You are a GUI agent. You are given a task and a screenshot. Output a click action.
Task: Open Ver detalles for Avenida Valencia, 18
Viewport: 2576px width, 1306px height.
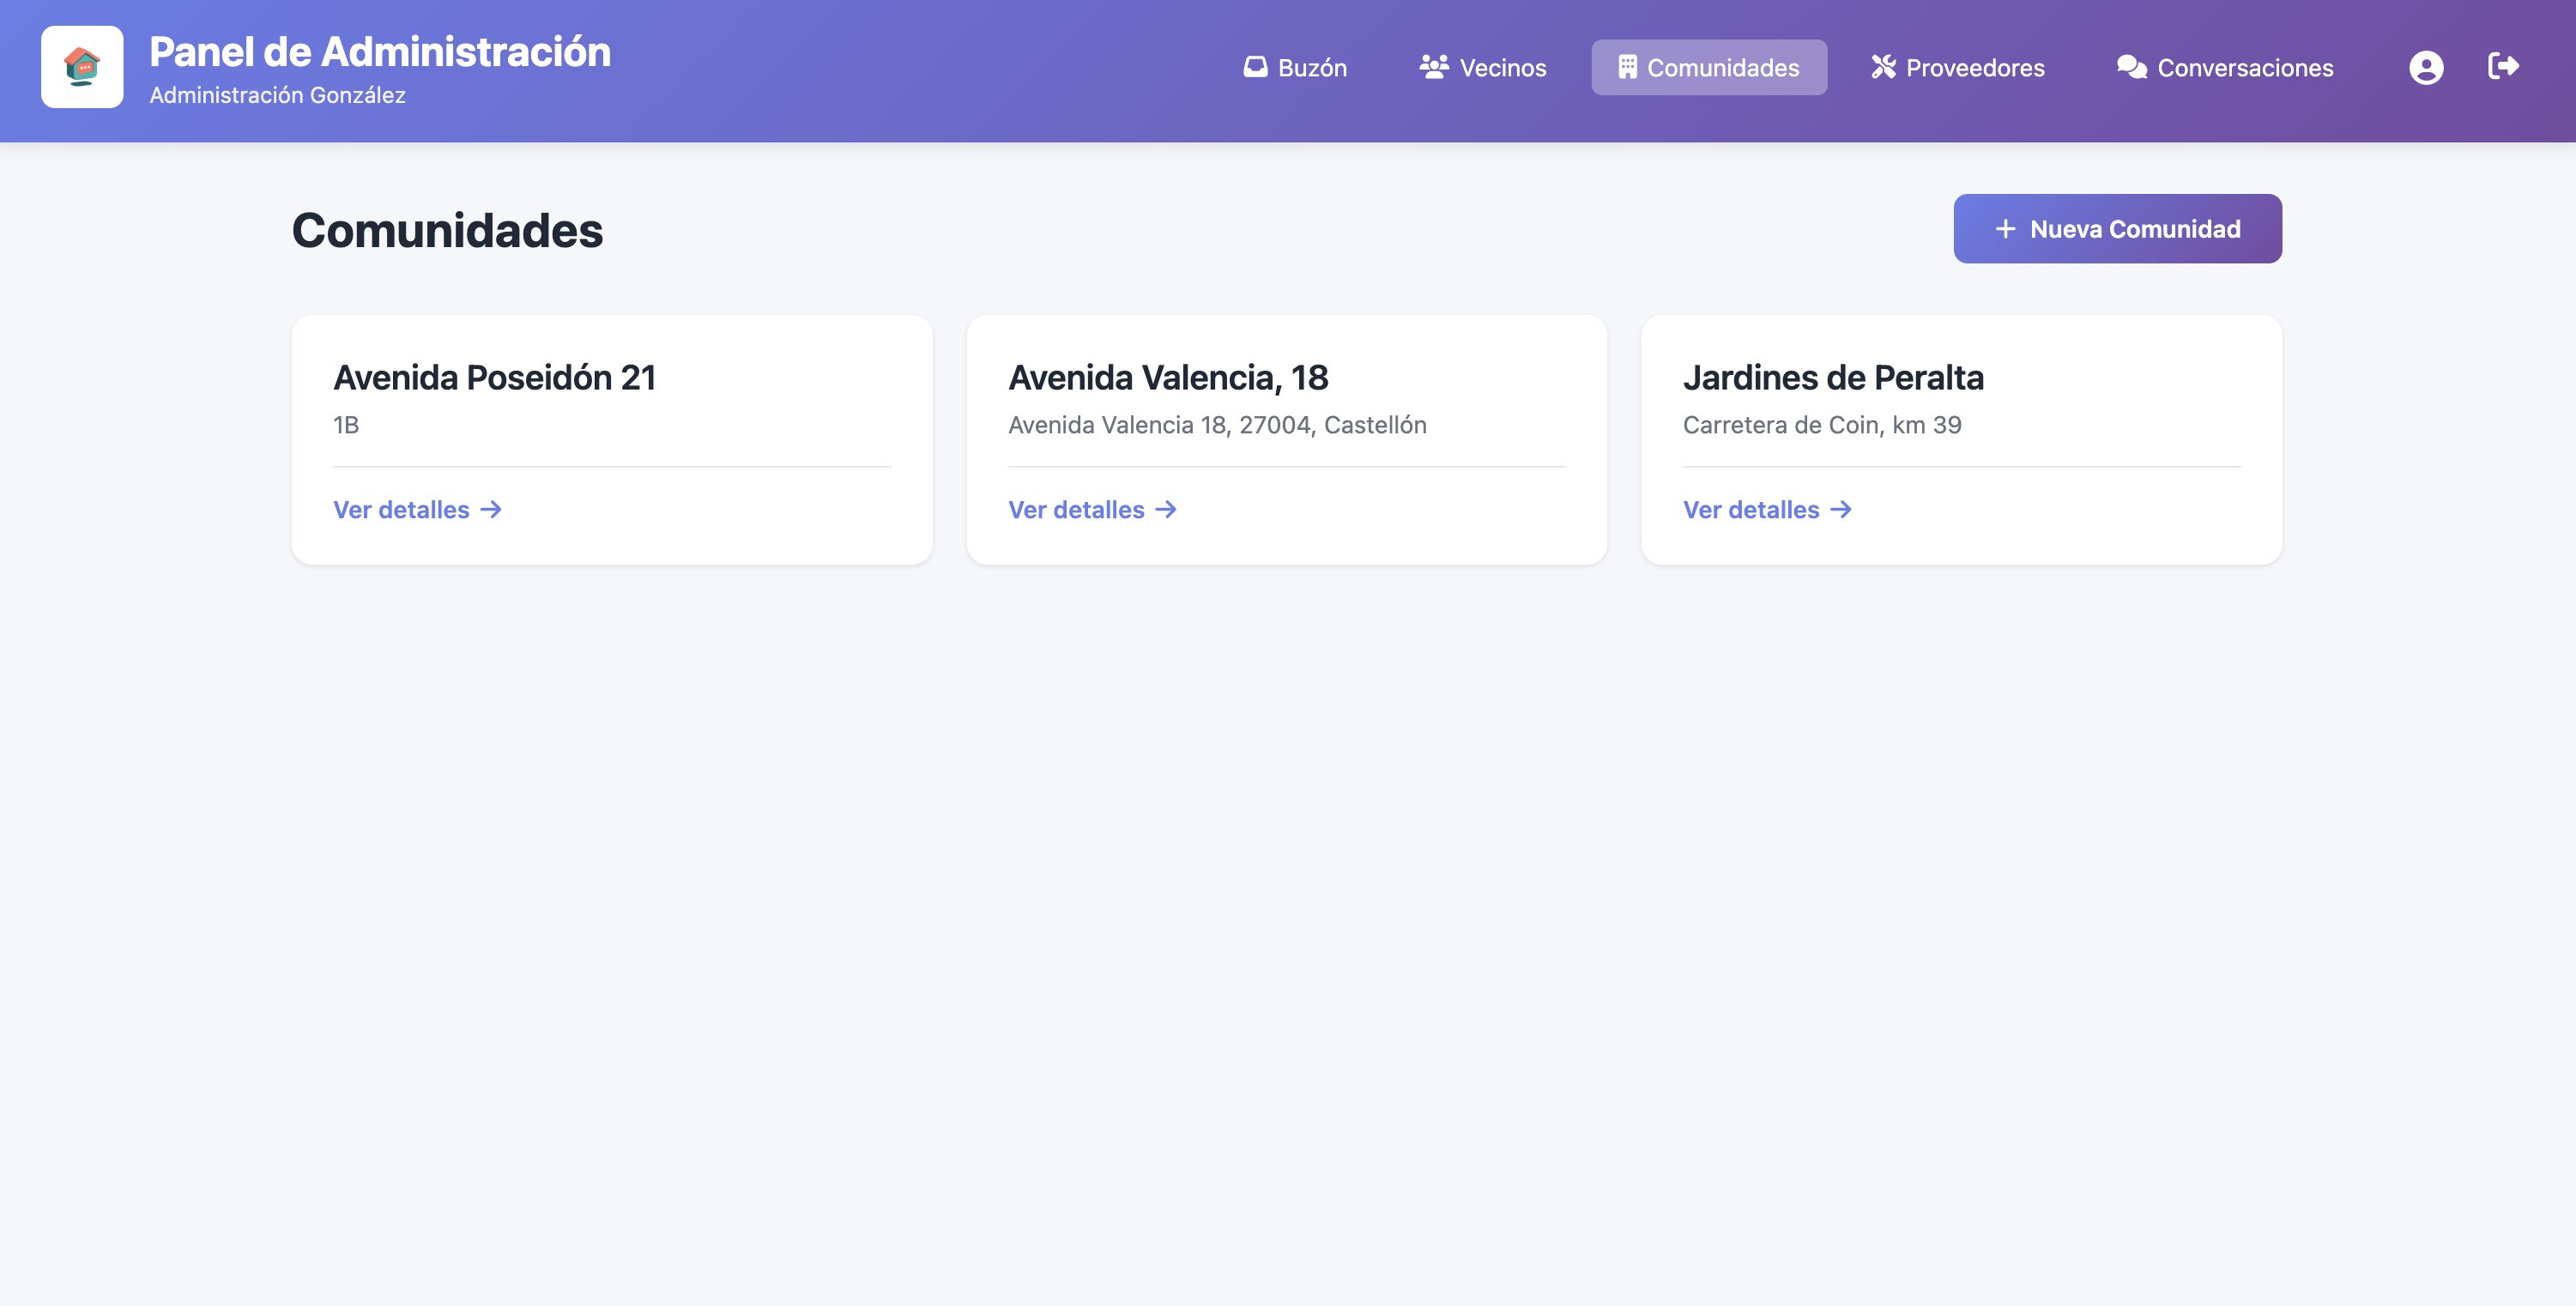(x=1092, y=510)
